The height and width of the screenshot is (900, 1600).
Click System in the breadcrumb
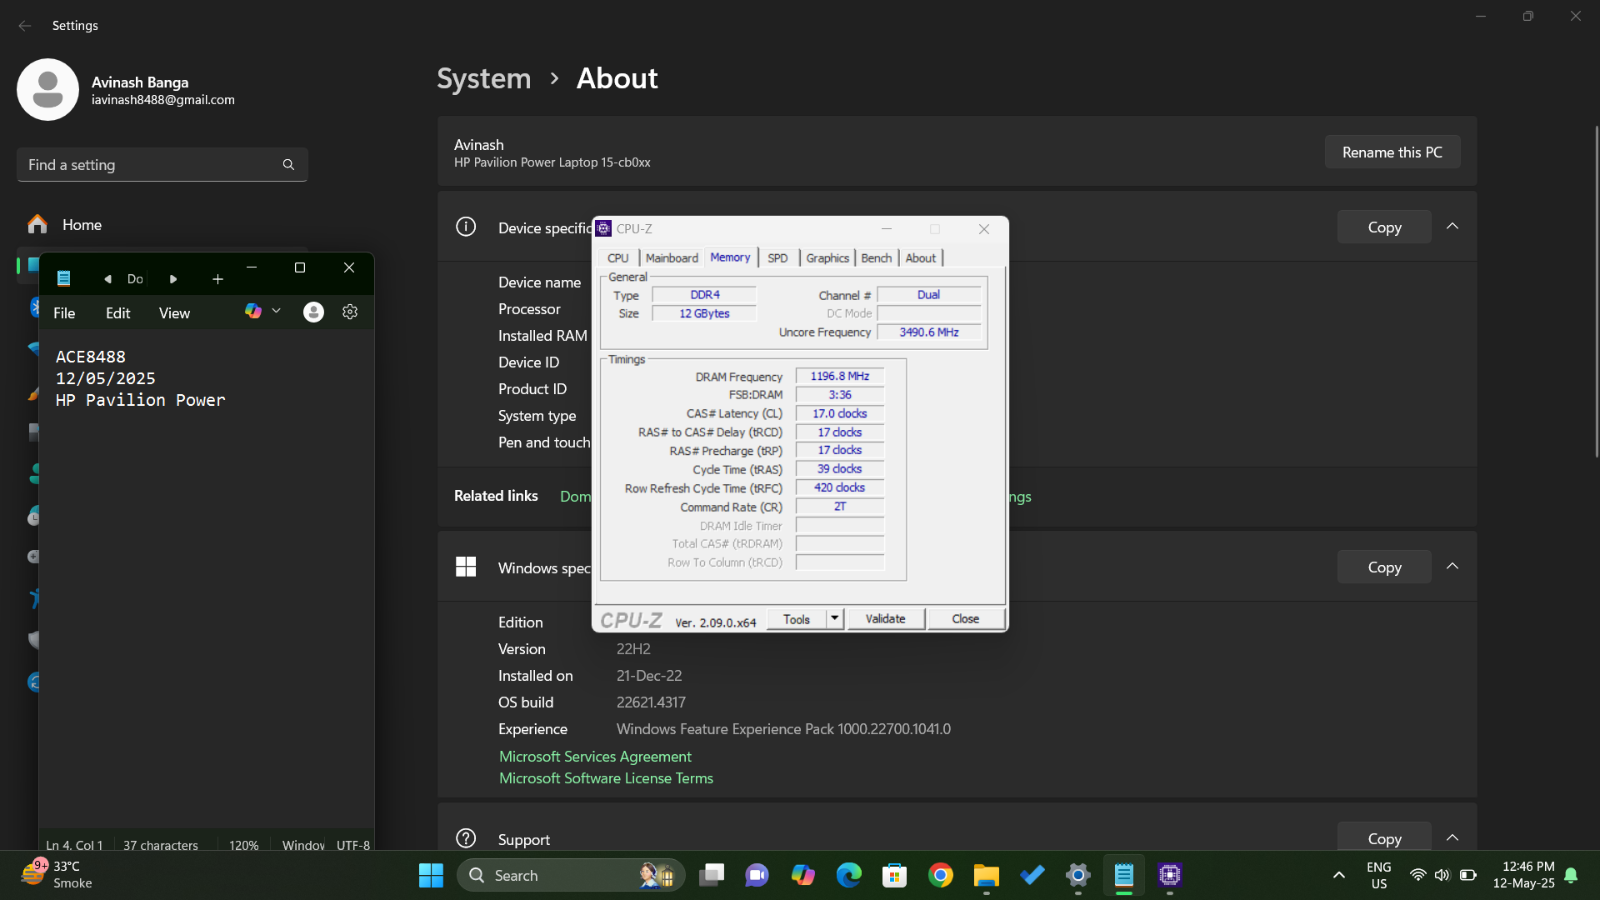point(484,78)
